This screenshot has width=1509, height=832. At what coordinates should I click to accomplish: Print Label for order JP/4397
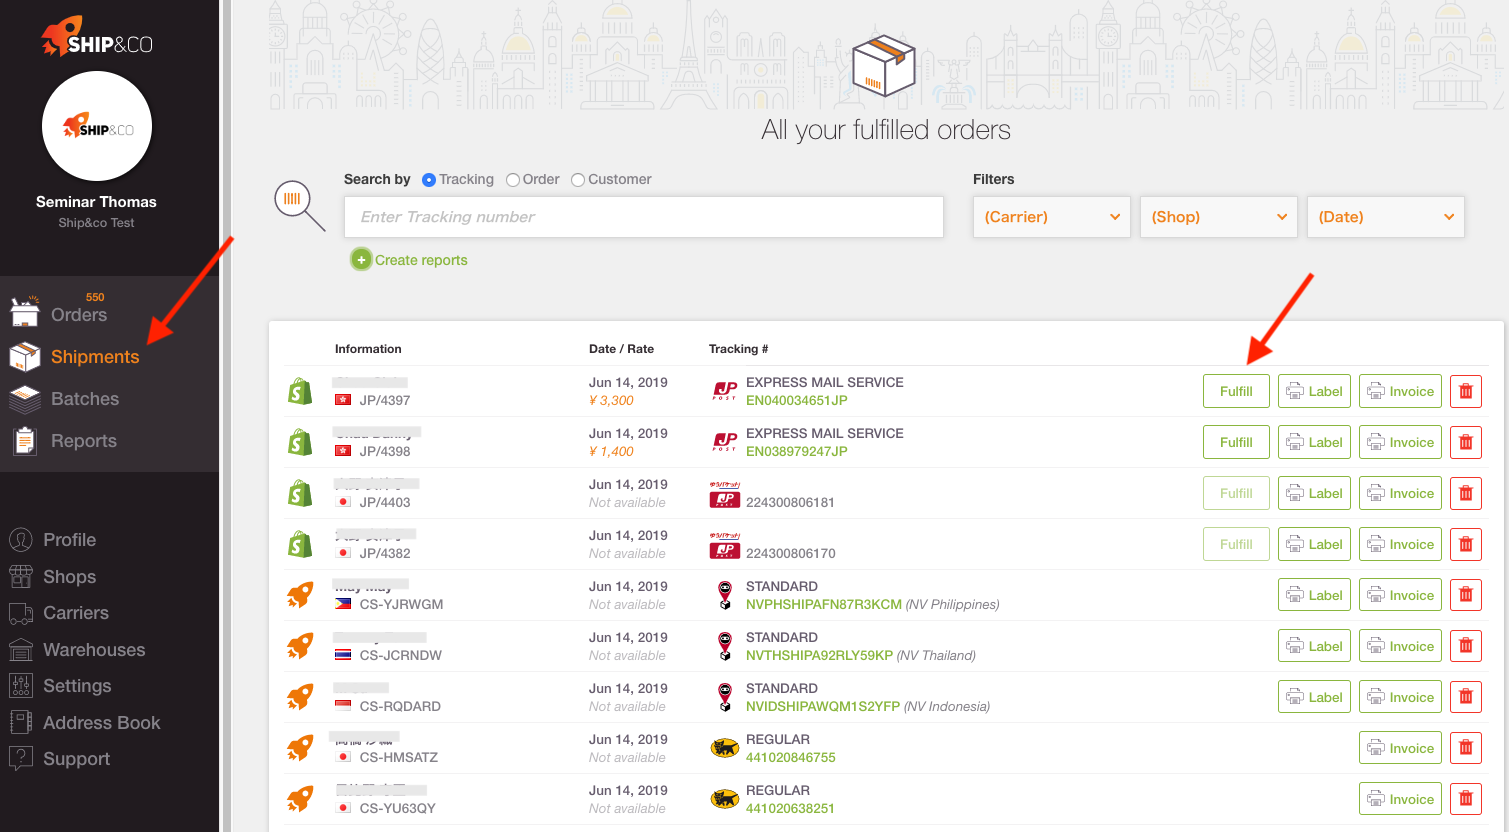1314,391
